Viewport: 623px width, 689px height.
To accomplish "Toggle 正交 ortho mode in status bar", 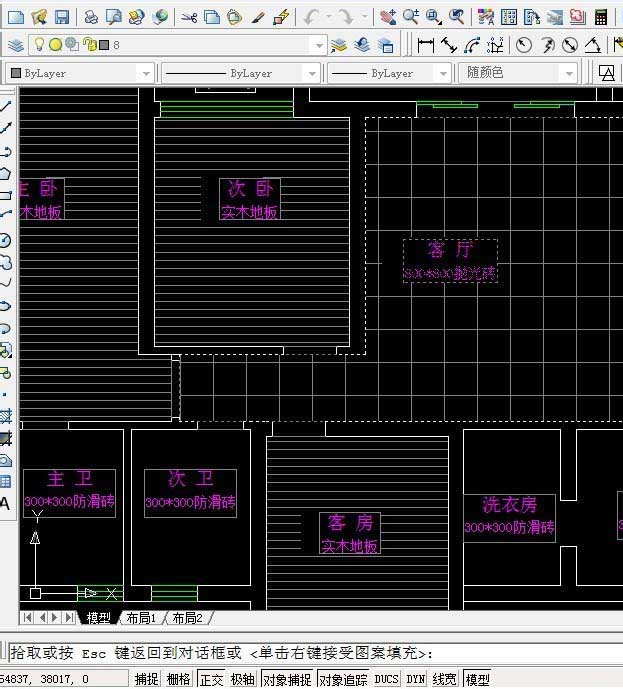I will 211,679.
